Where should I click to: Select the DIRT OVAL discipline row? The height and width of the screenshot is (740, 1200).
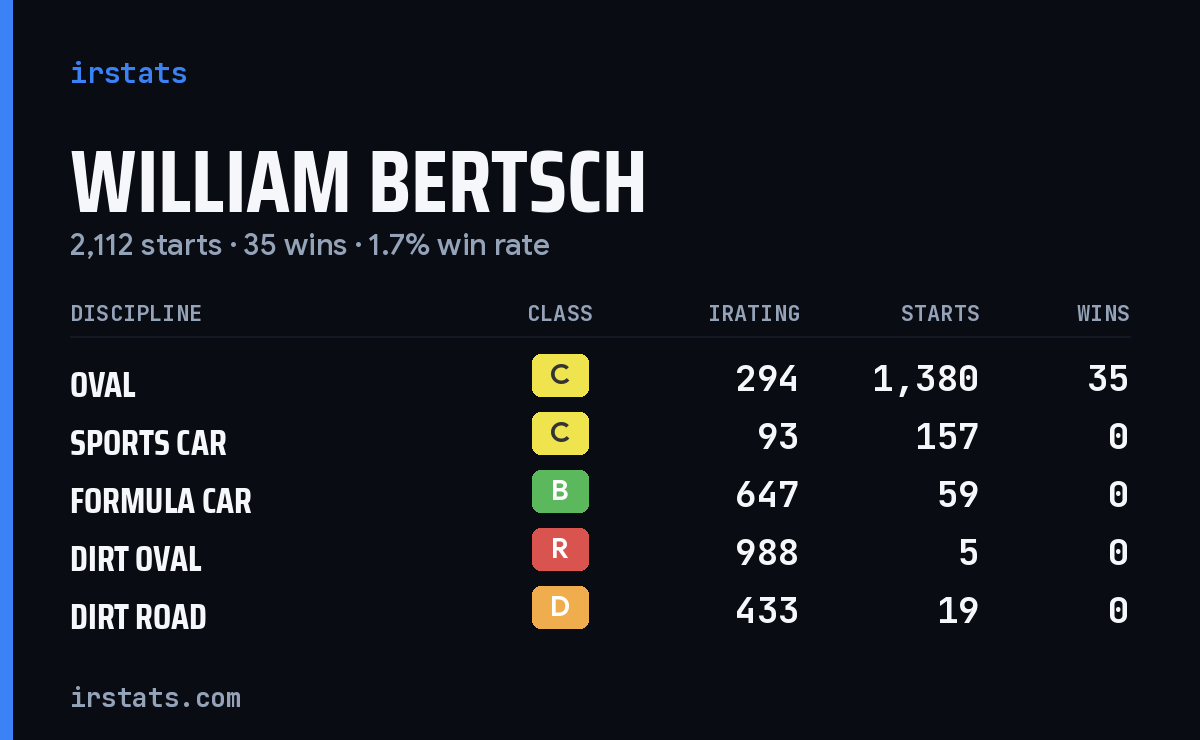point(600,553)
